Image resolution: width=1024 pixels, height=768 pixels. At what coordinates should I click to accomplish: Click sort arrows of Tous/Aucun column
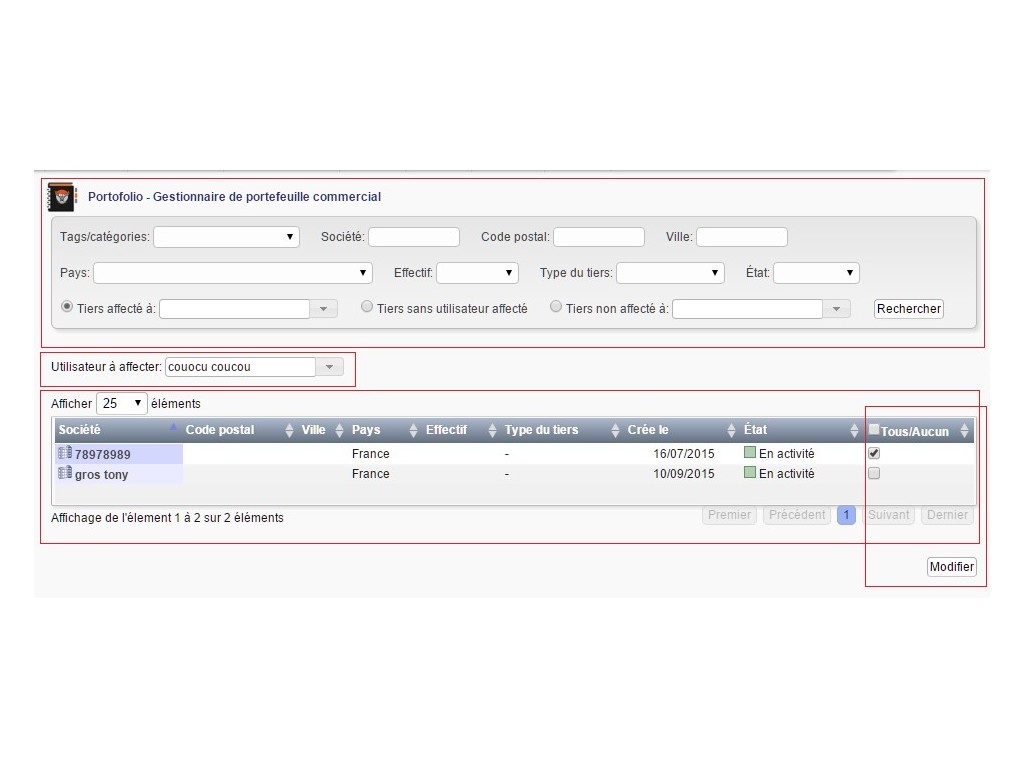tap(964, 430)
